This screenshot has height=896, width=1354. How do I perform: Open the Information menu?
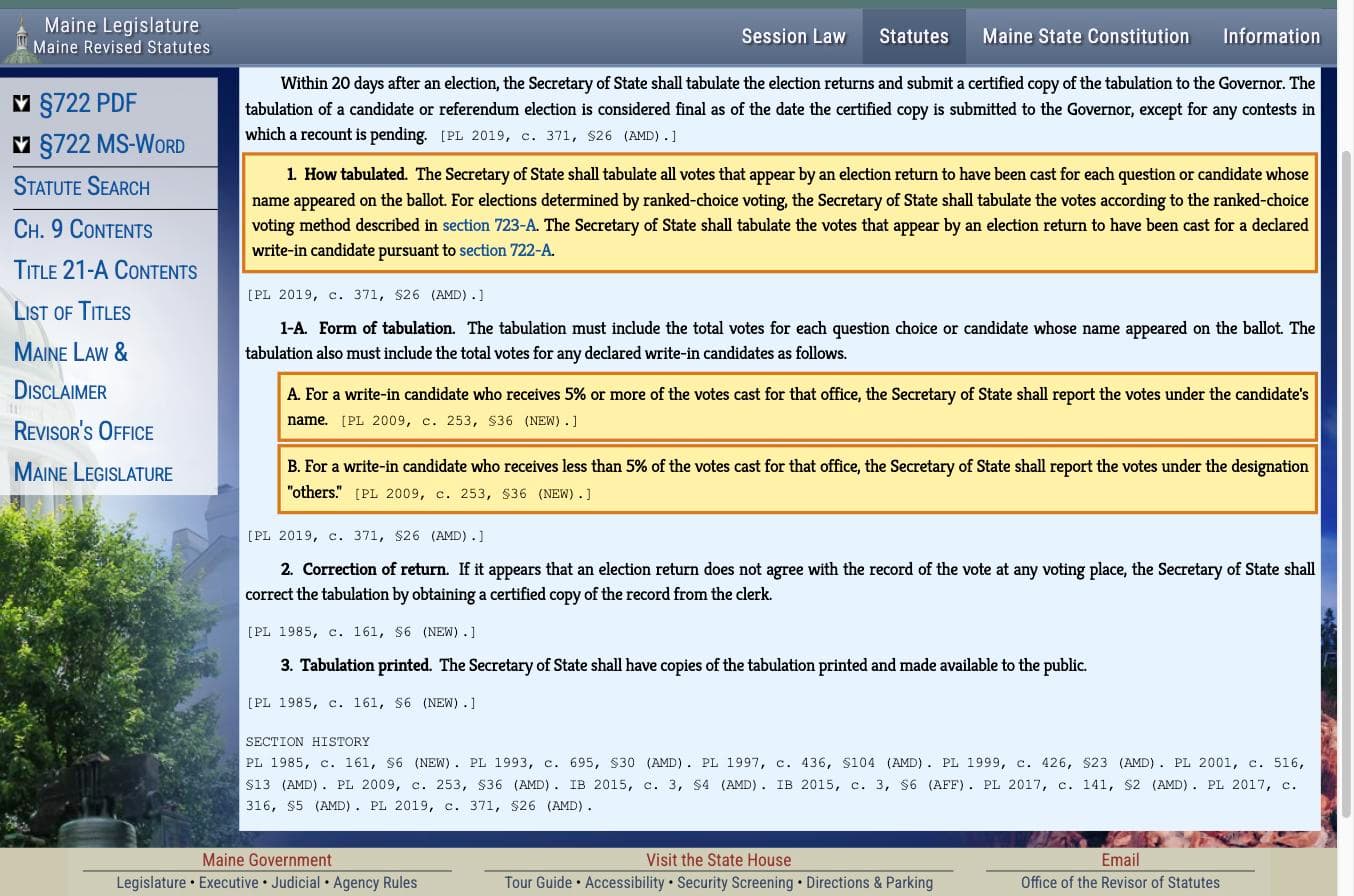coord(1271,37)
